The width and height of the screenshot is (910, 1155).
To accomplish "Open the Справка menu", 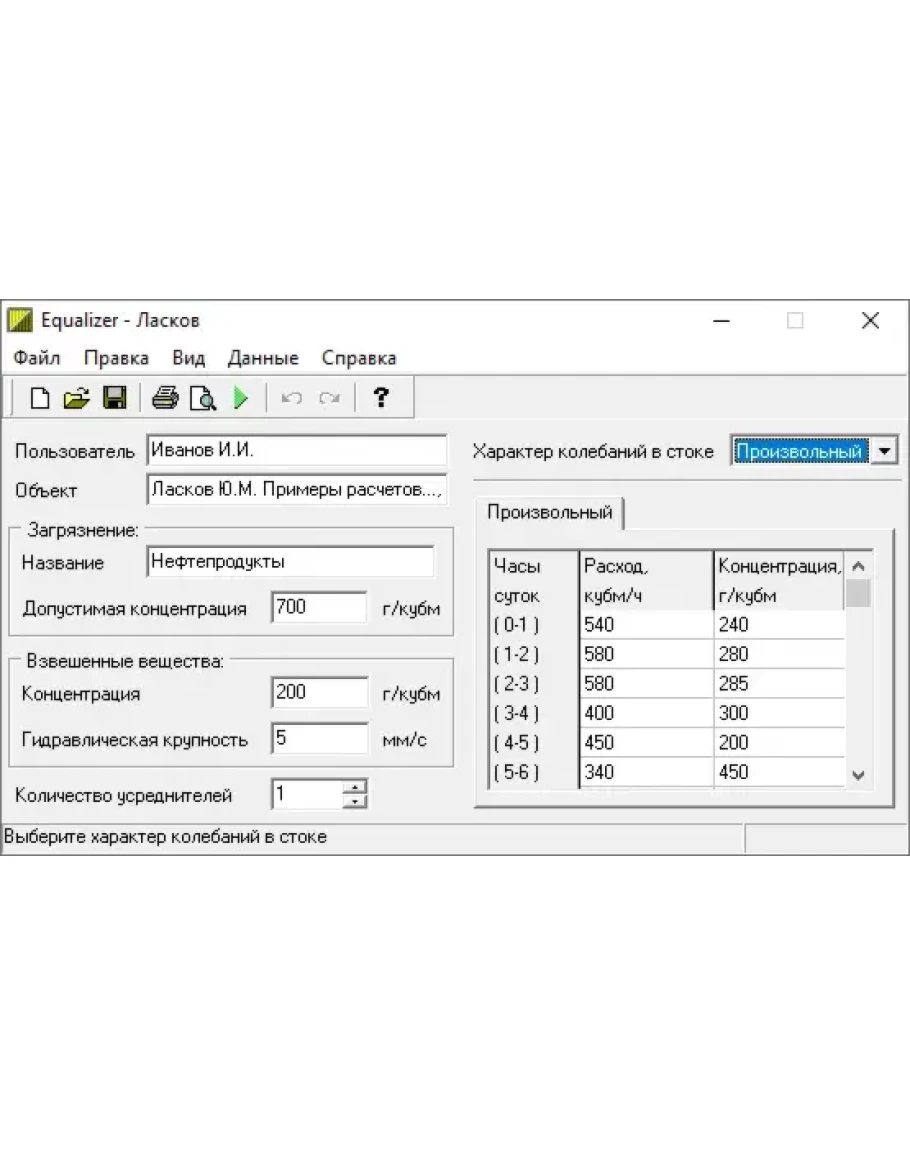I will click(359, 358).
